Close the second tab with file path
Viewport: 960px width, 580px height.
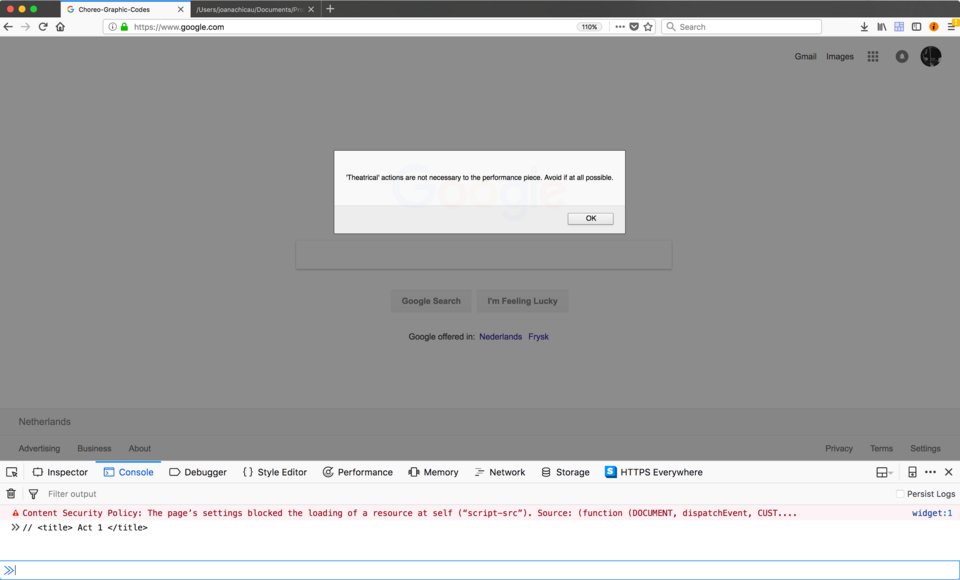(x=311, y=9)
